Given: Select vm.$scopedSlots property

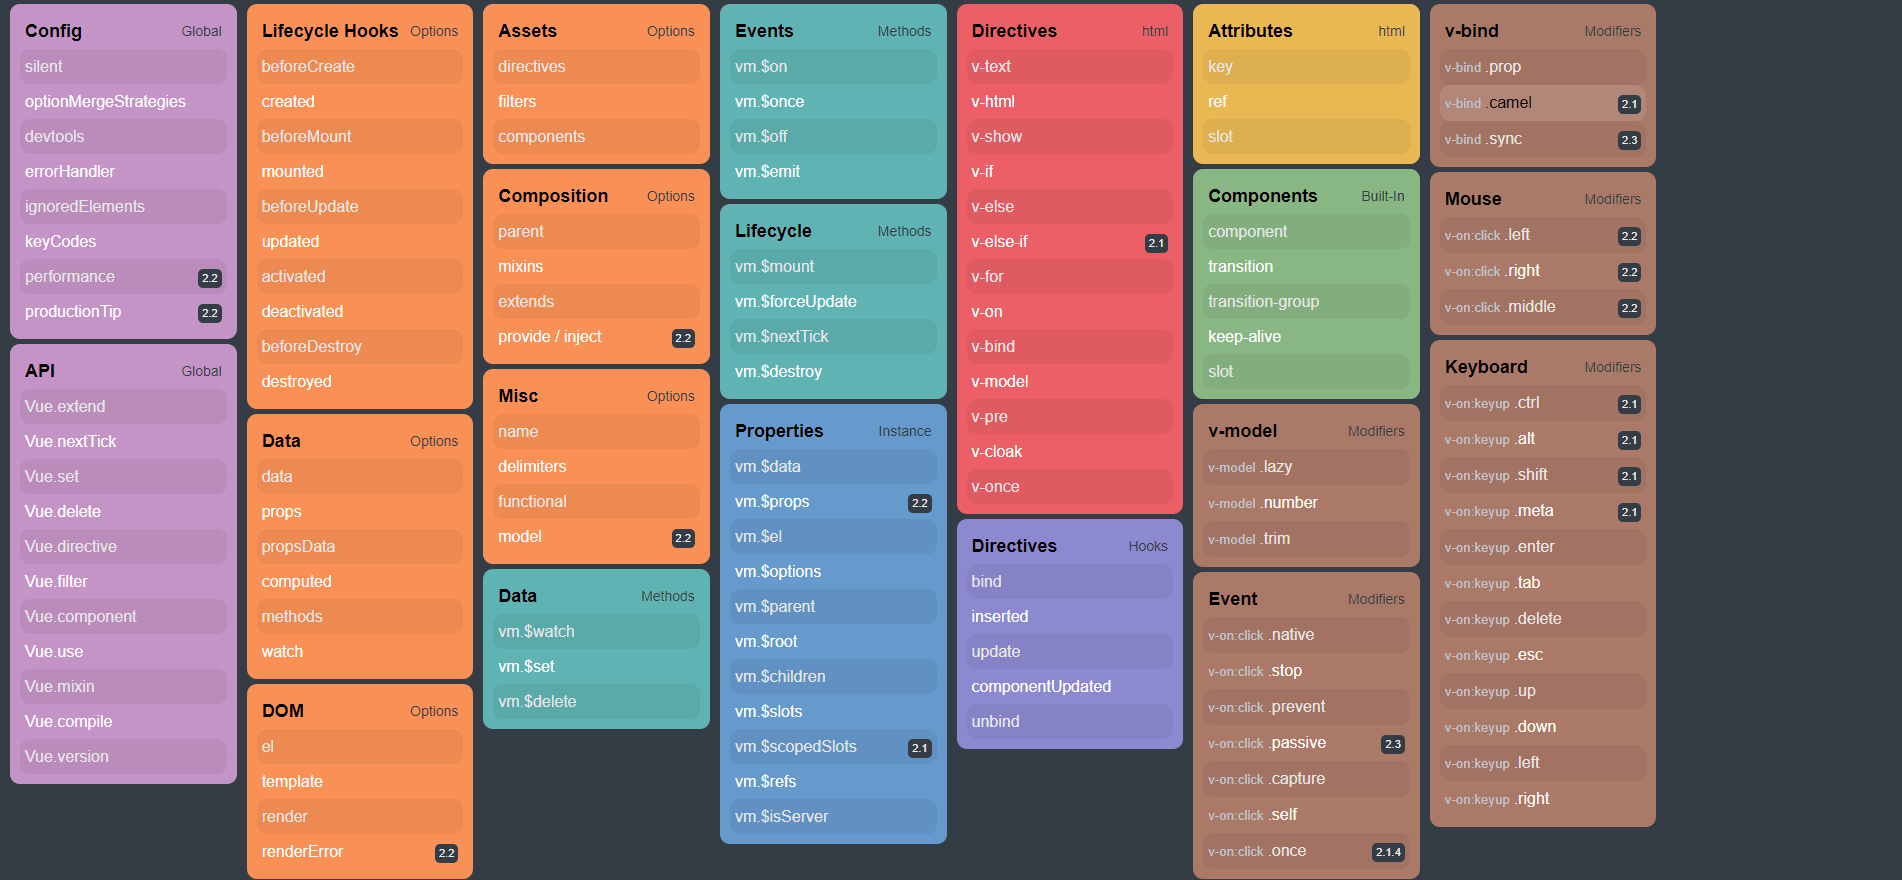Looking at the screenshot, I should pos(833,747).
